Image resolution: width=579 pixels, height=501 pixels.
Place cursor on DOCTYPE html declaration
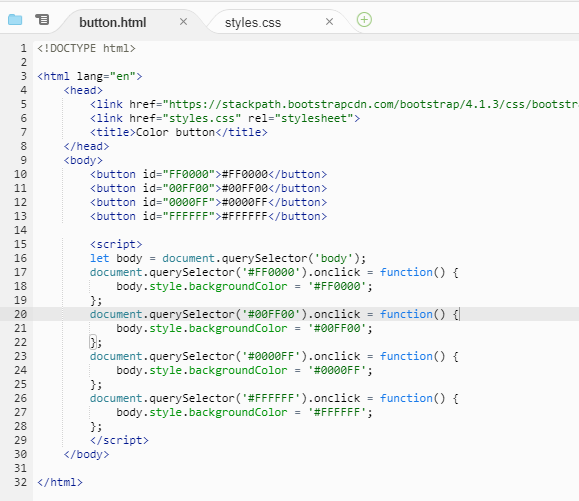pos(86,48)
